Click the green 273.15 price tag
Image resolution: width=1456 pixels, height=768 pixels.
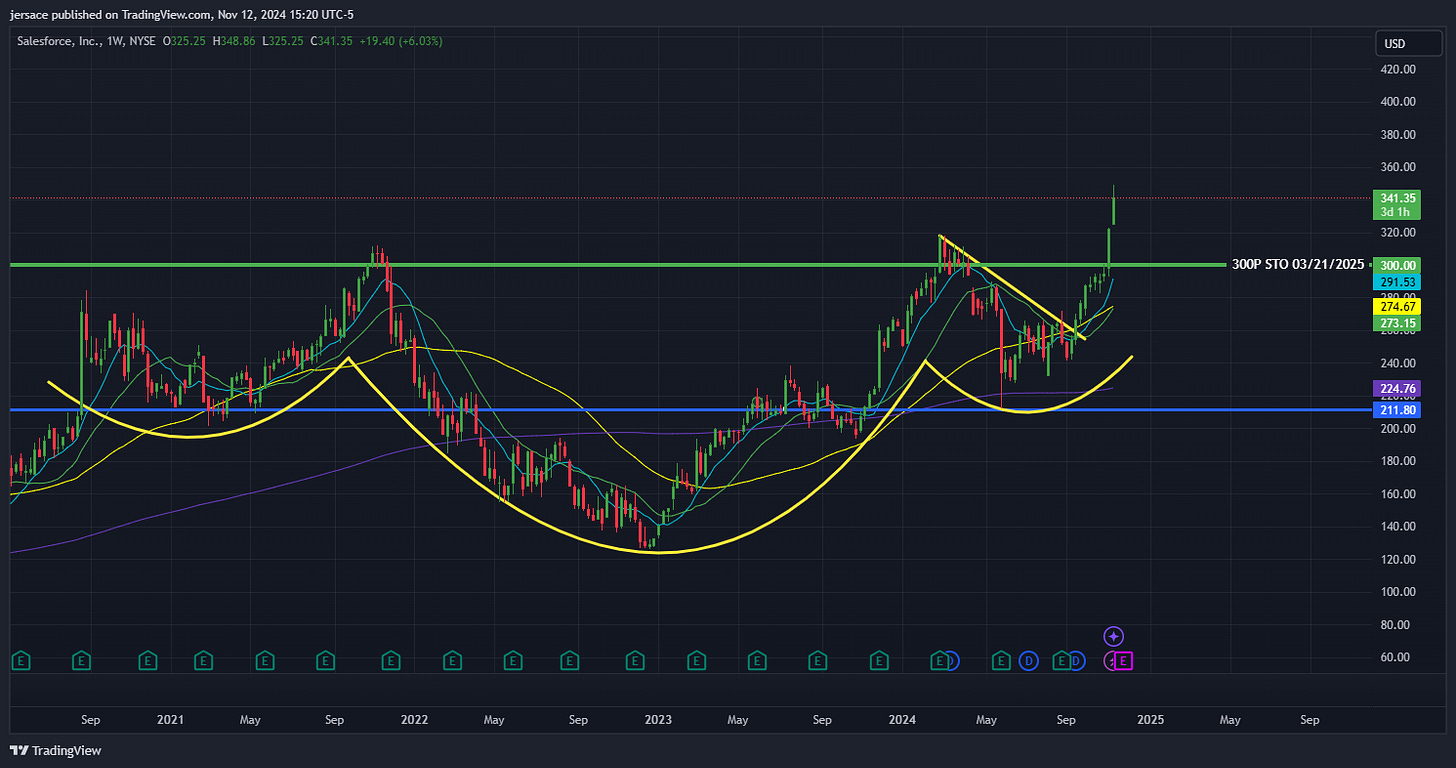[x=1395, y=323]
